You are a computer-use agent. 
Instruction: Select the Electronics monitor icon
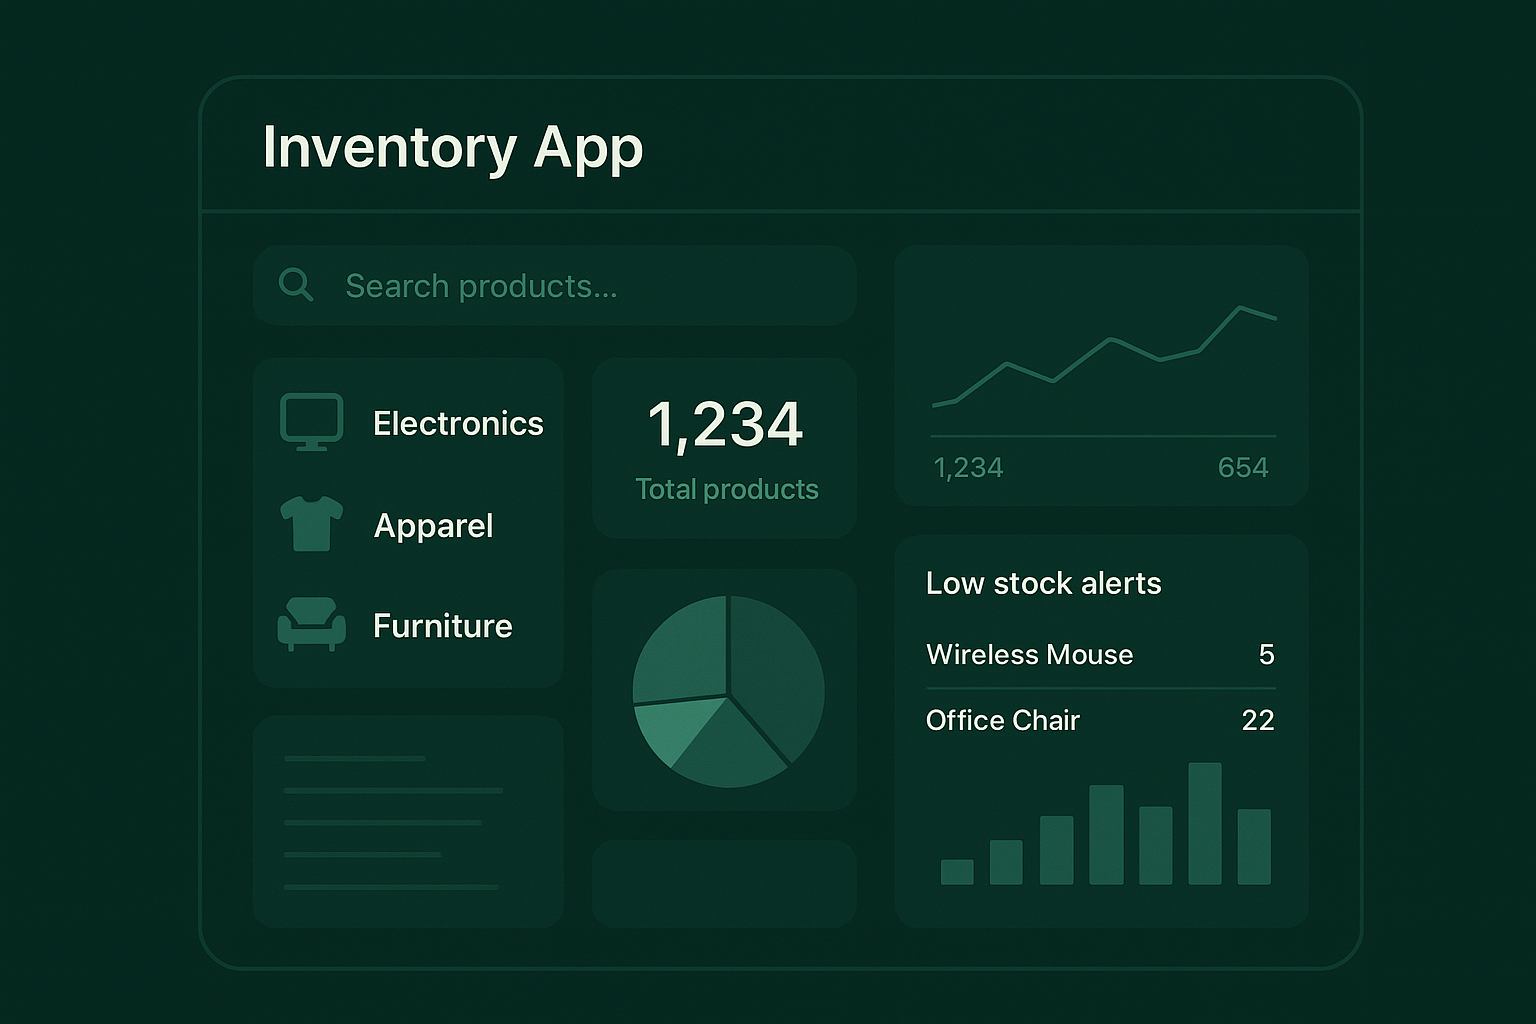[311, 422]
